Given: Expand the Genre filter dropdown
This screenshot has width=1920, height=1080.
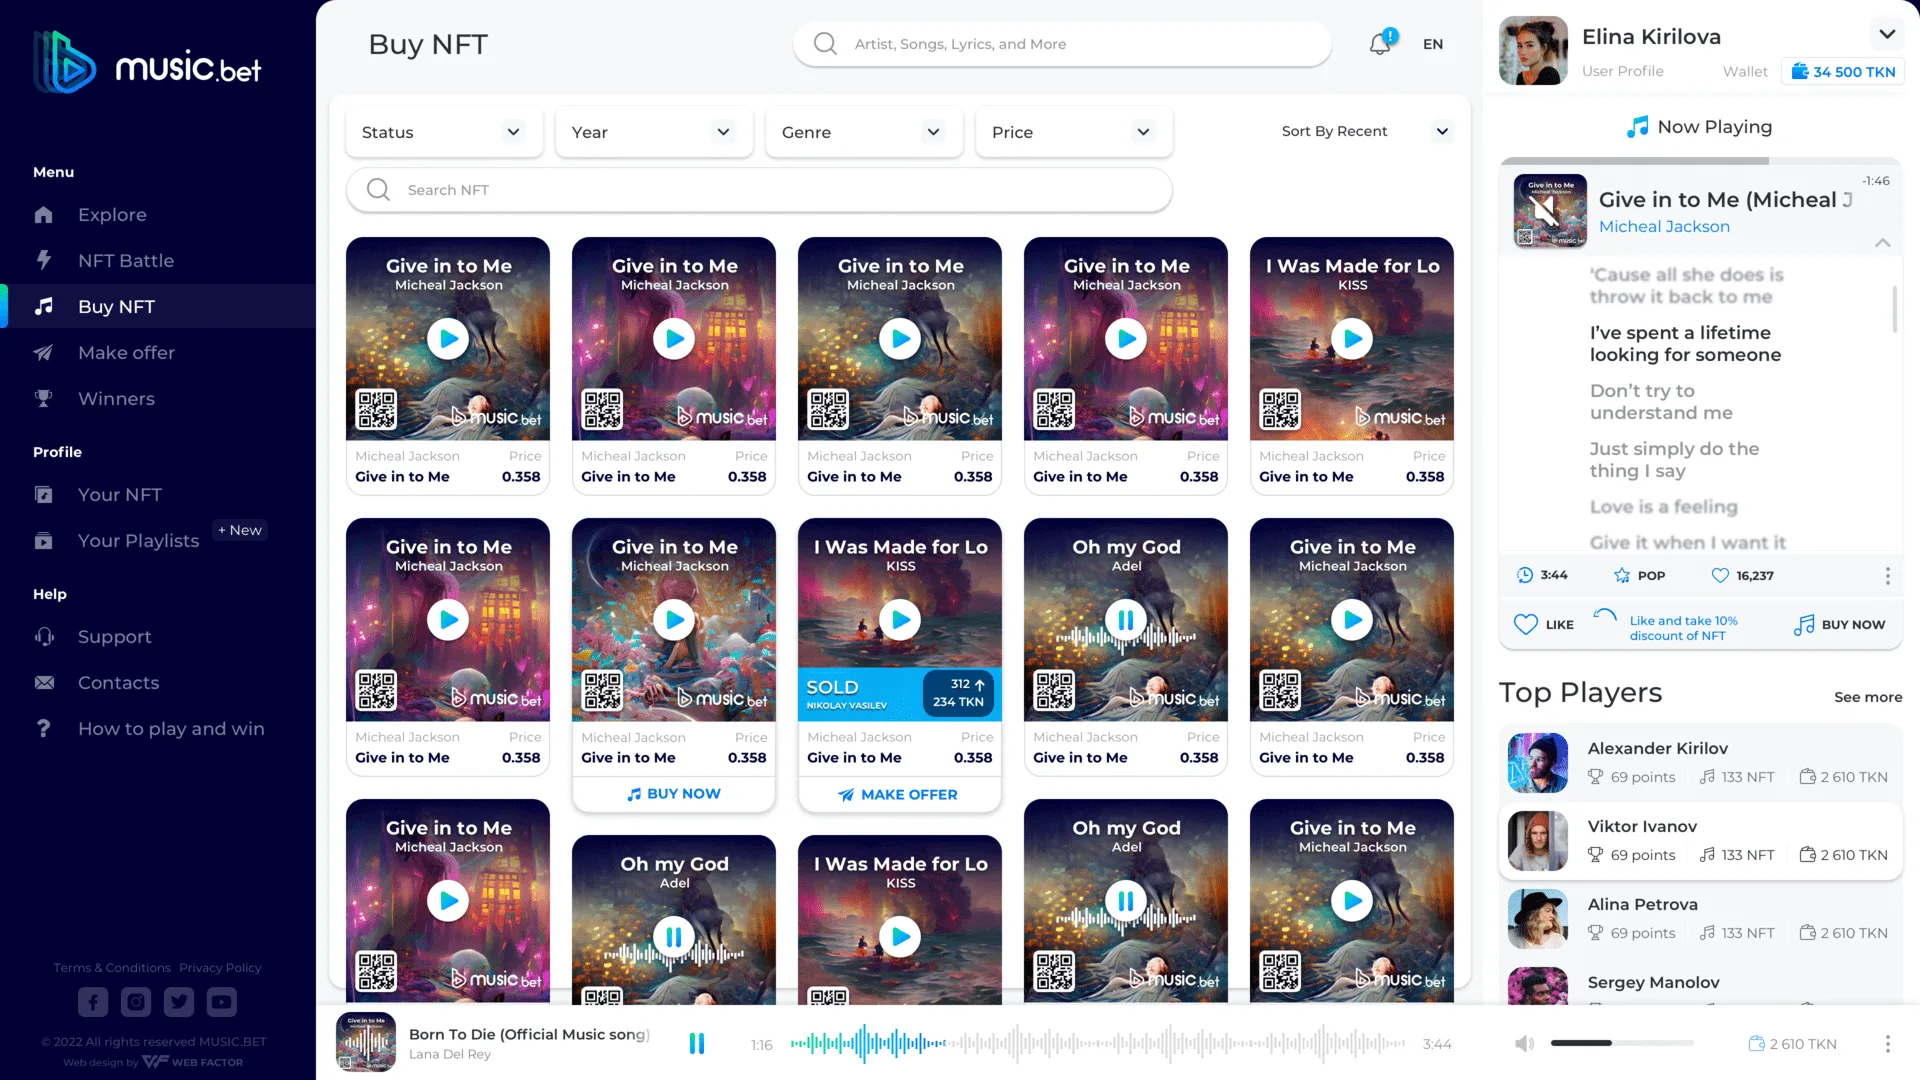Looking at the screenshot, I should [863, 132].
